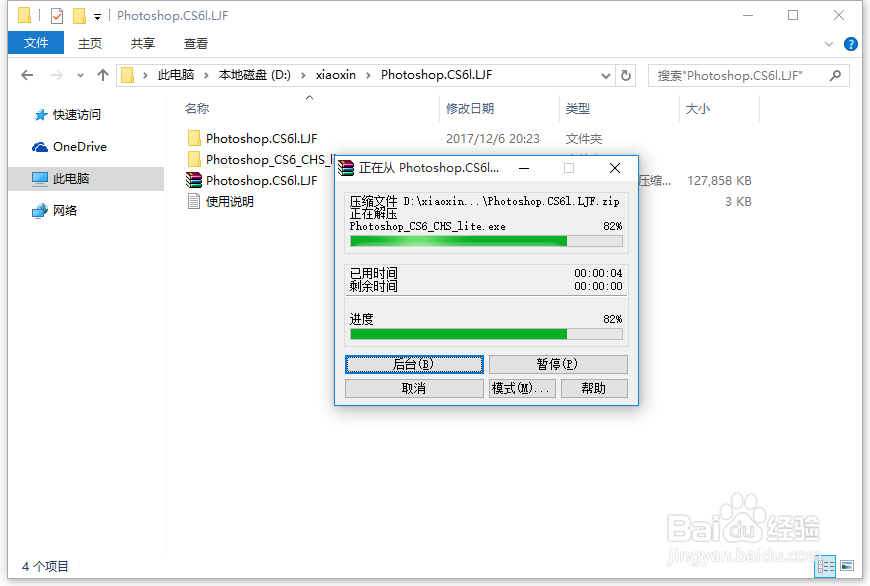Select 网络 in navigation pane

click(55, 210)
